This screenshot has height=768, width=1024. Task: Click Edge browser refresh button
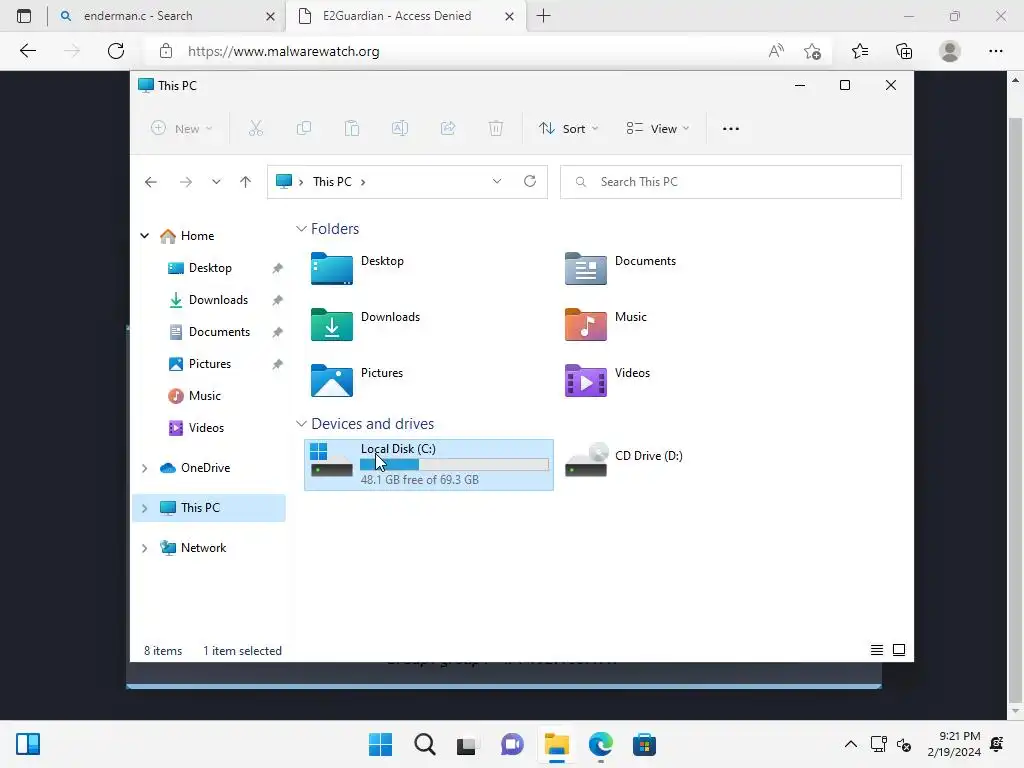116,51
